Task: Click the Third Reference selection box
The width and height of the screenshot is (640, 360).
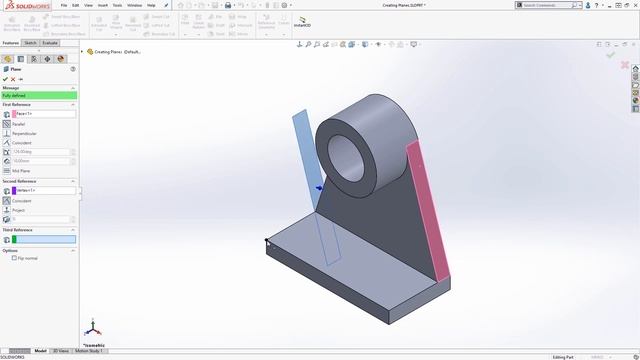Action: click(44, 240)
